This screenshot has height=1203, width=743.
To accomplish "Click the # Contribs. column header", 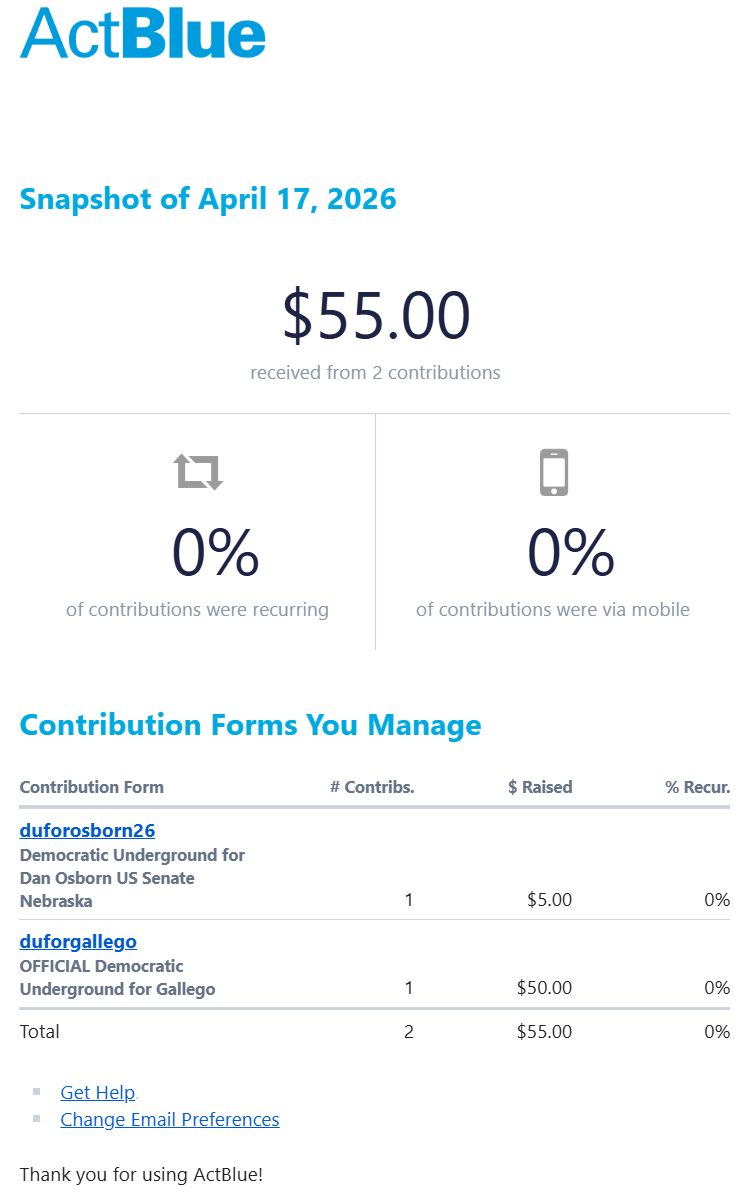I will (x=372, y=787).
